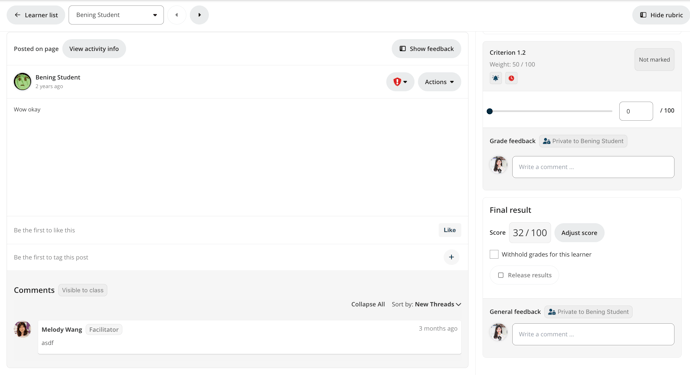Click the criterion score input field
Screen dimensions: 690x383
point(636,111)
